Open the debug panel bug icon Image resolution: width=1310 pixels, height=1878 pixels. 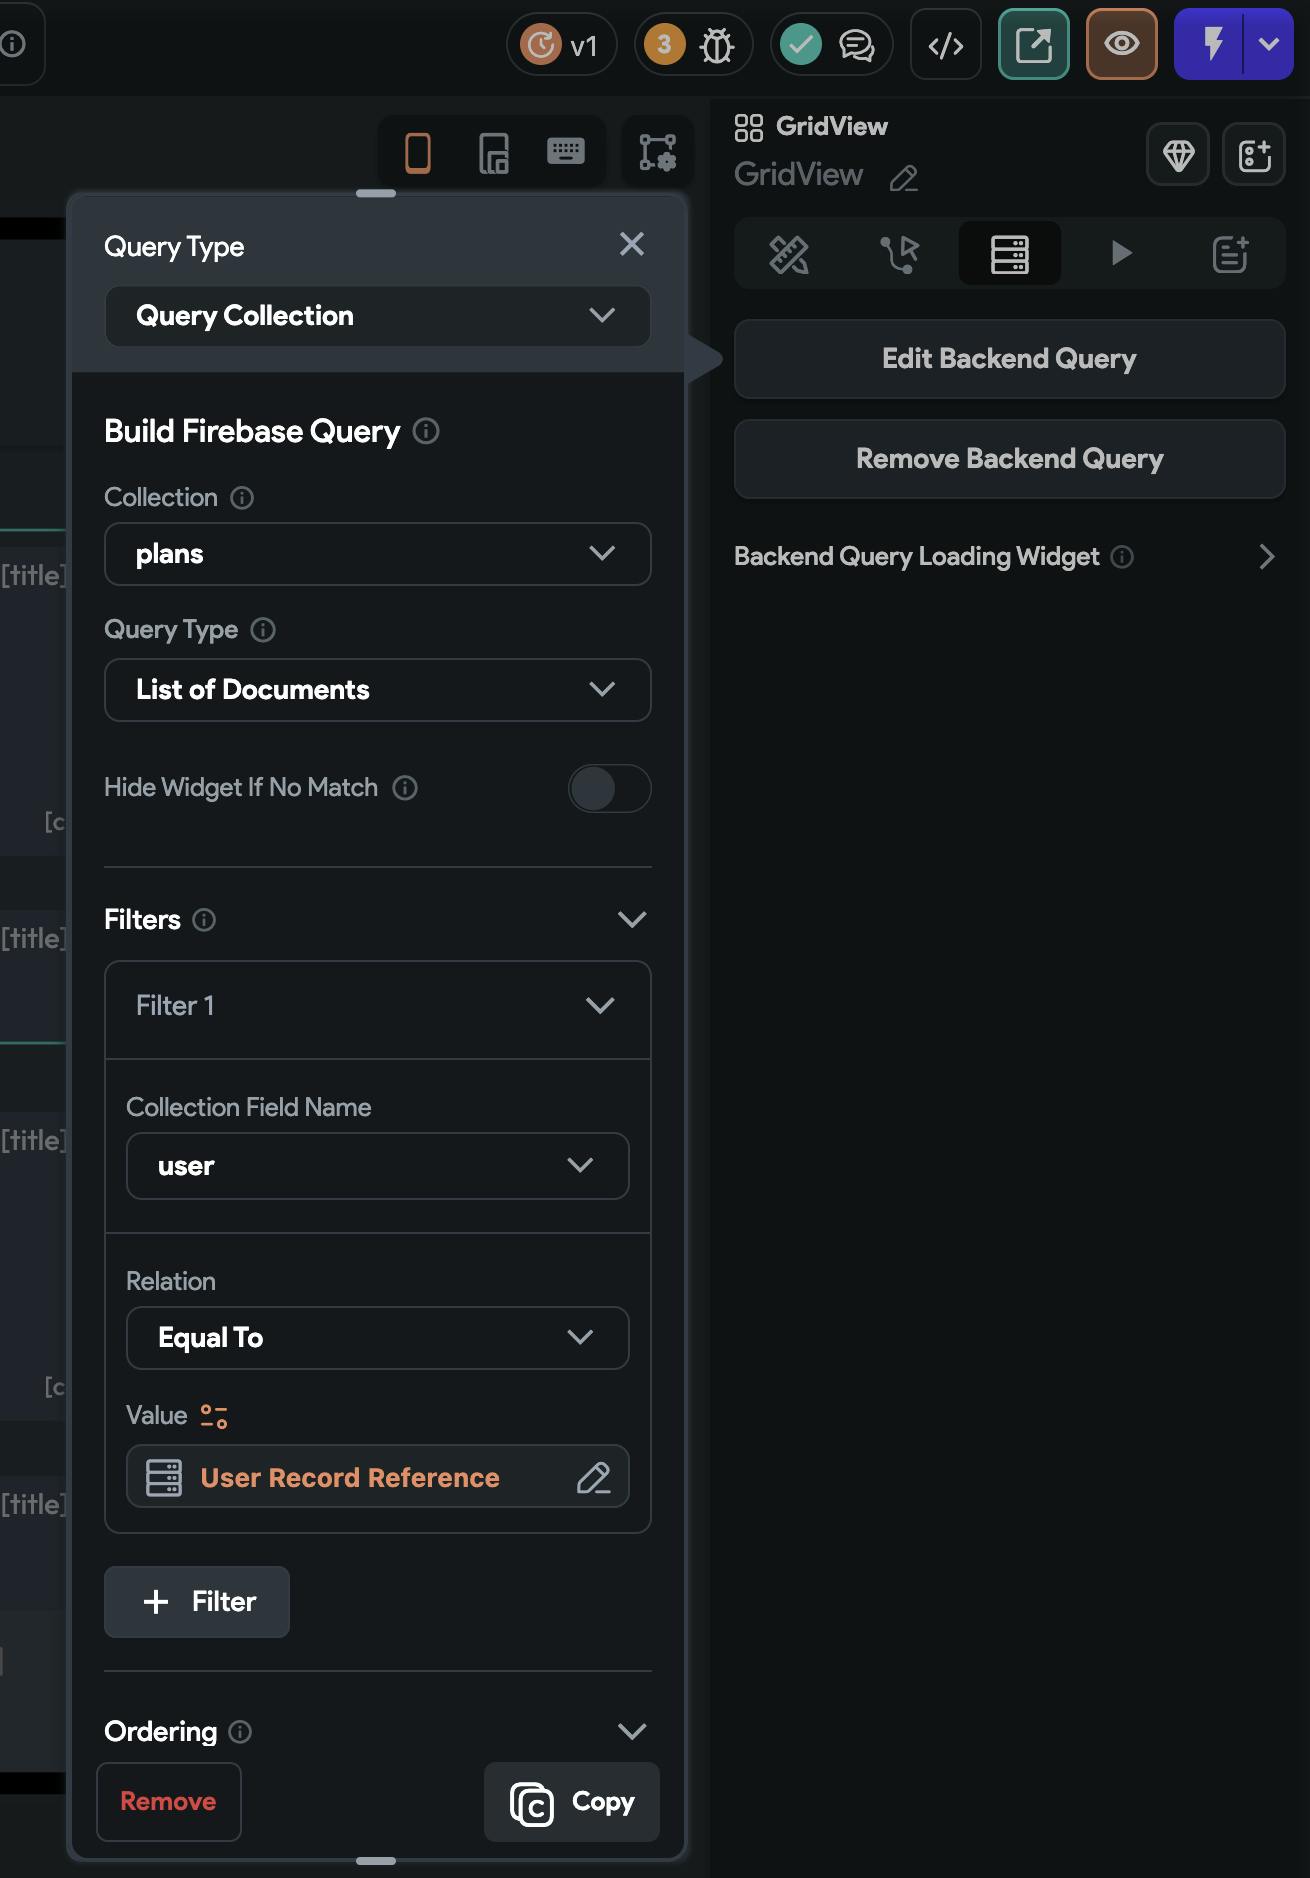pos(717,45)
